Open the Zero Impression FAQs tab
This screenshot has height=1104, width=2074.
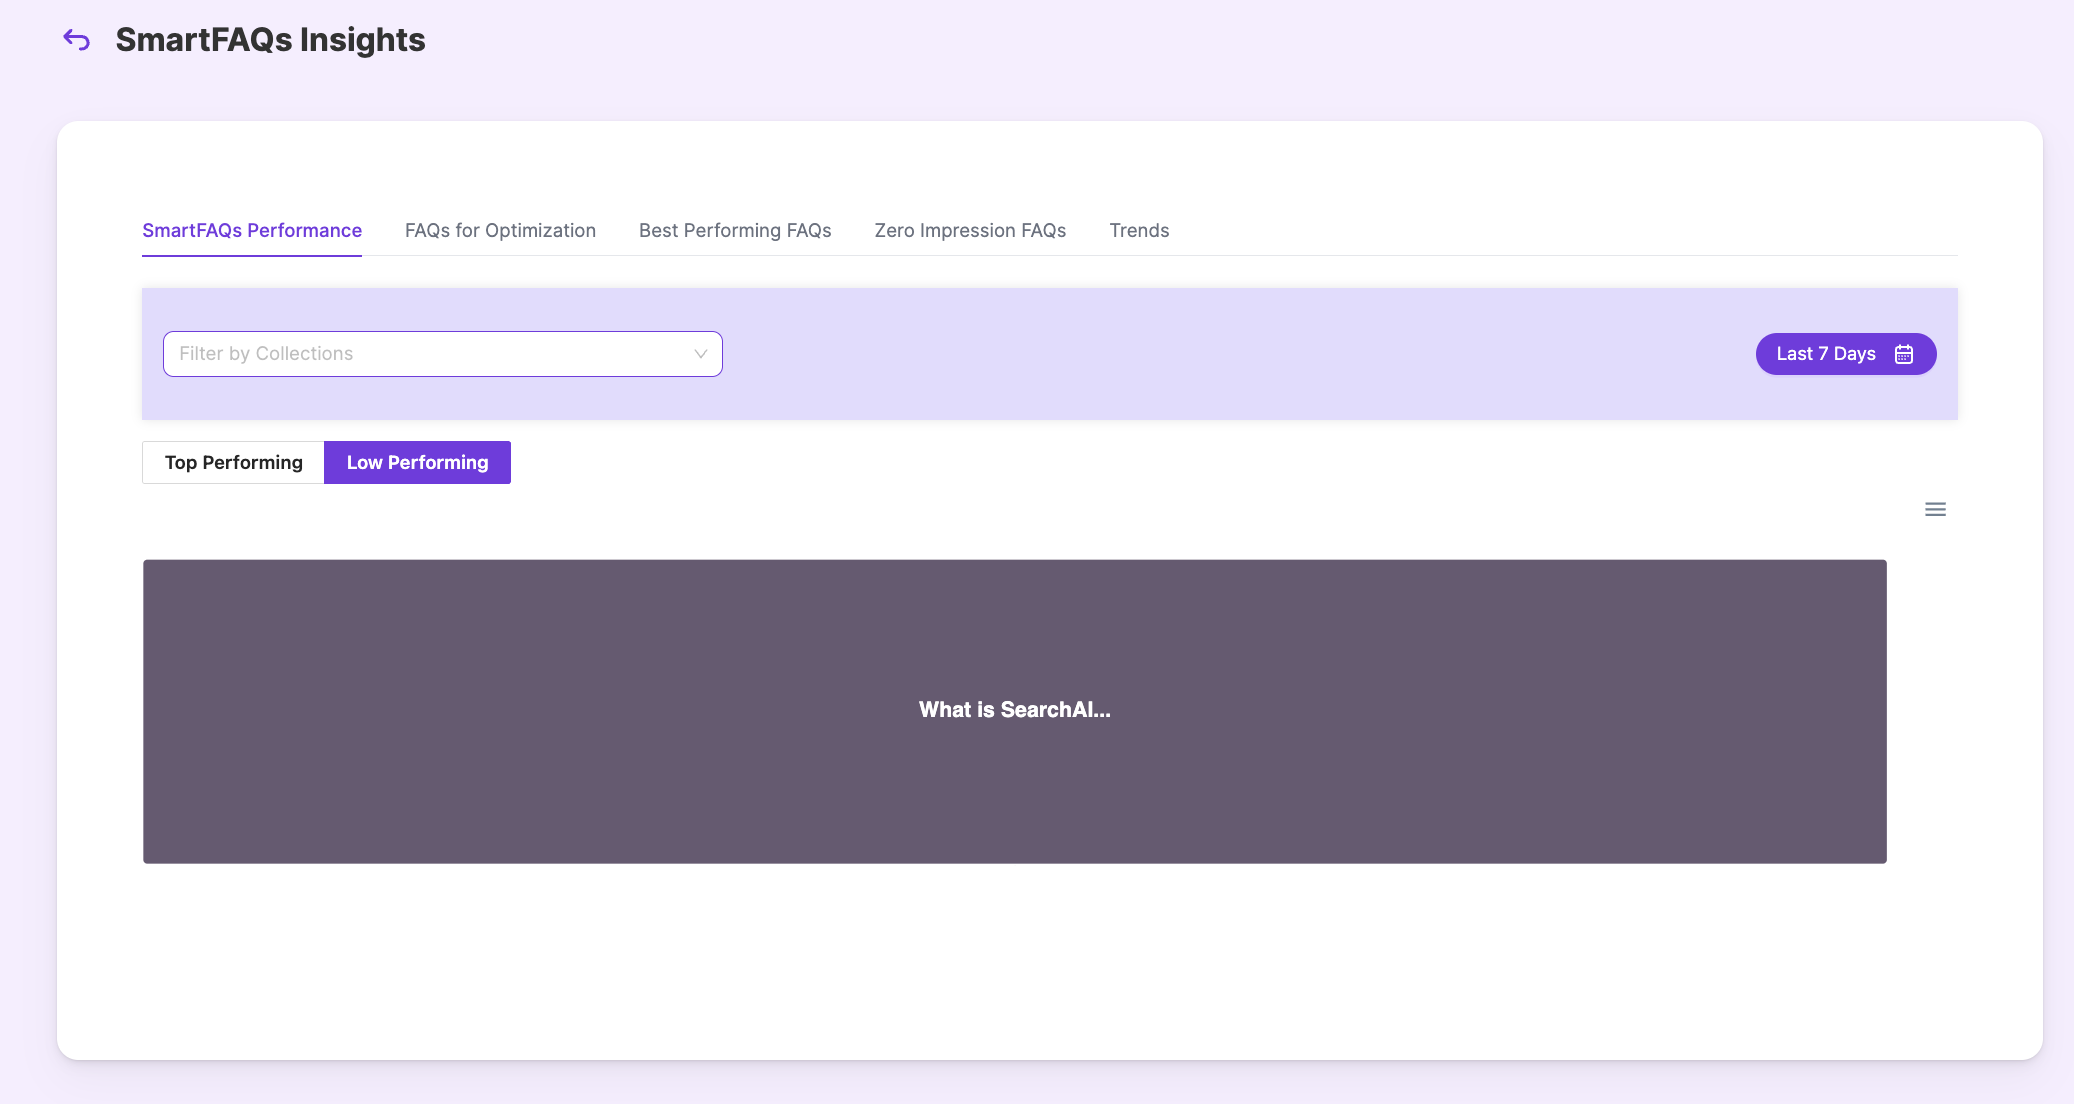point(970,231)
